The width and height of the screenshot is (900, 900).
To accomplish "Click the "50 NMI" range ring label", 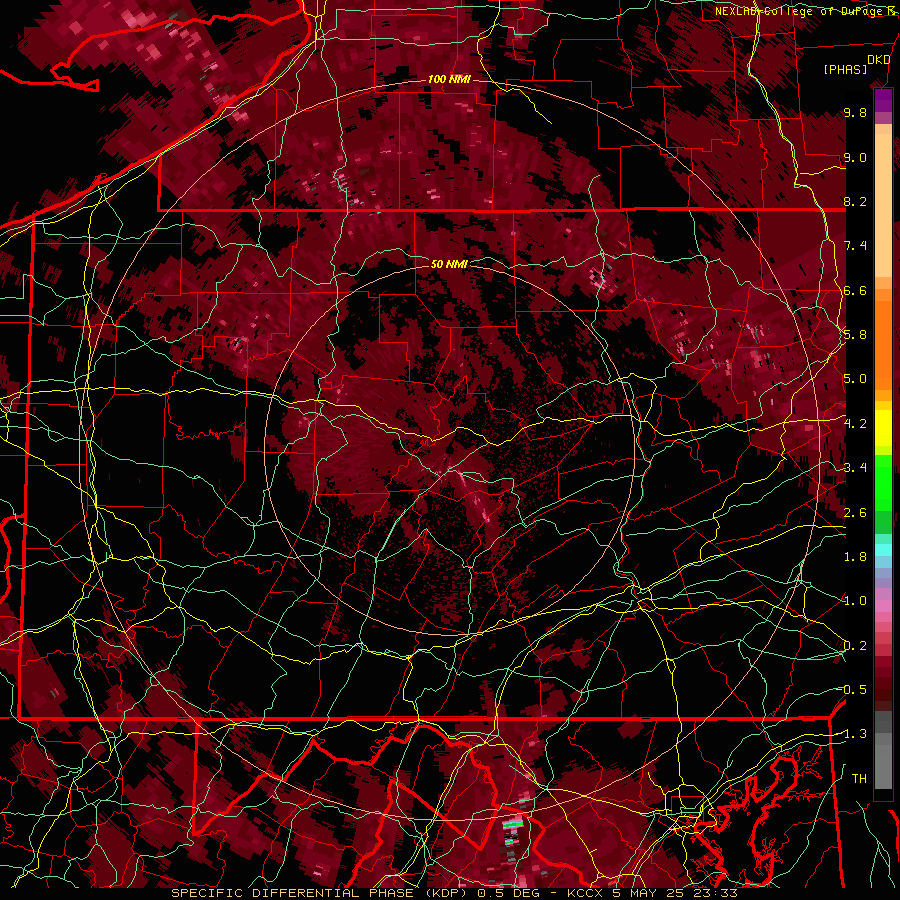I will coord(449,264).
